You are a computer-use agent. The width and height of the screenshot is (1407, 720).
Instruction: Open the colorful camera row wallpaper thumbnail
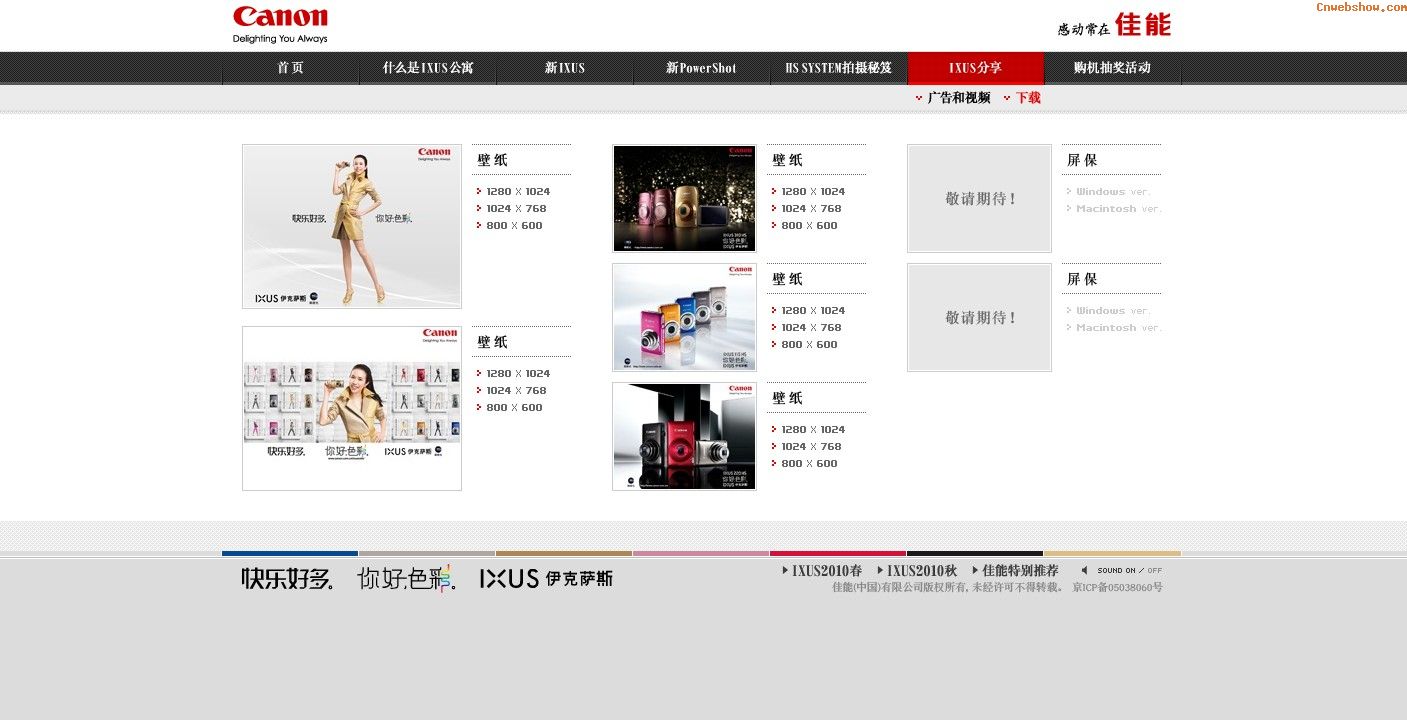pos(684,317)
